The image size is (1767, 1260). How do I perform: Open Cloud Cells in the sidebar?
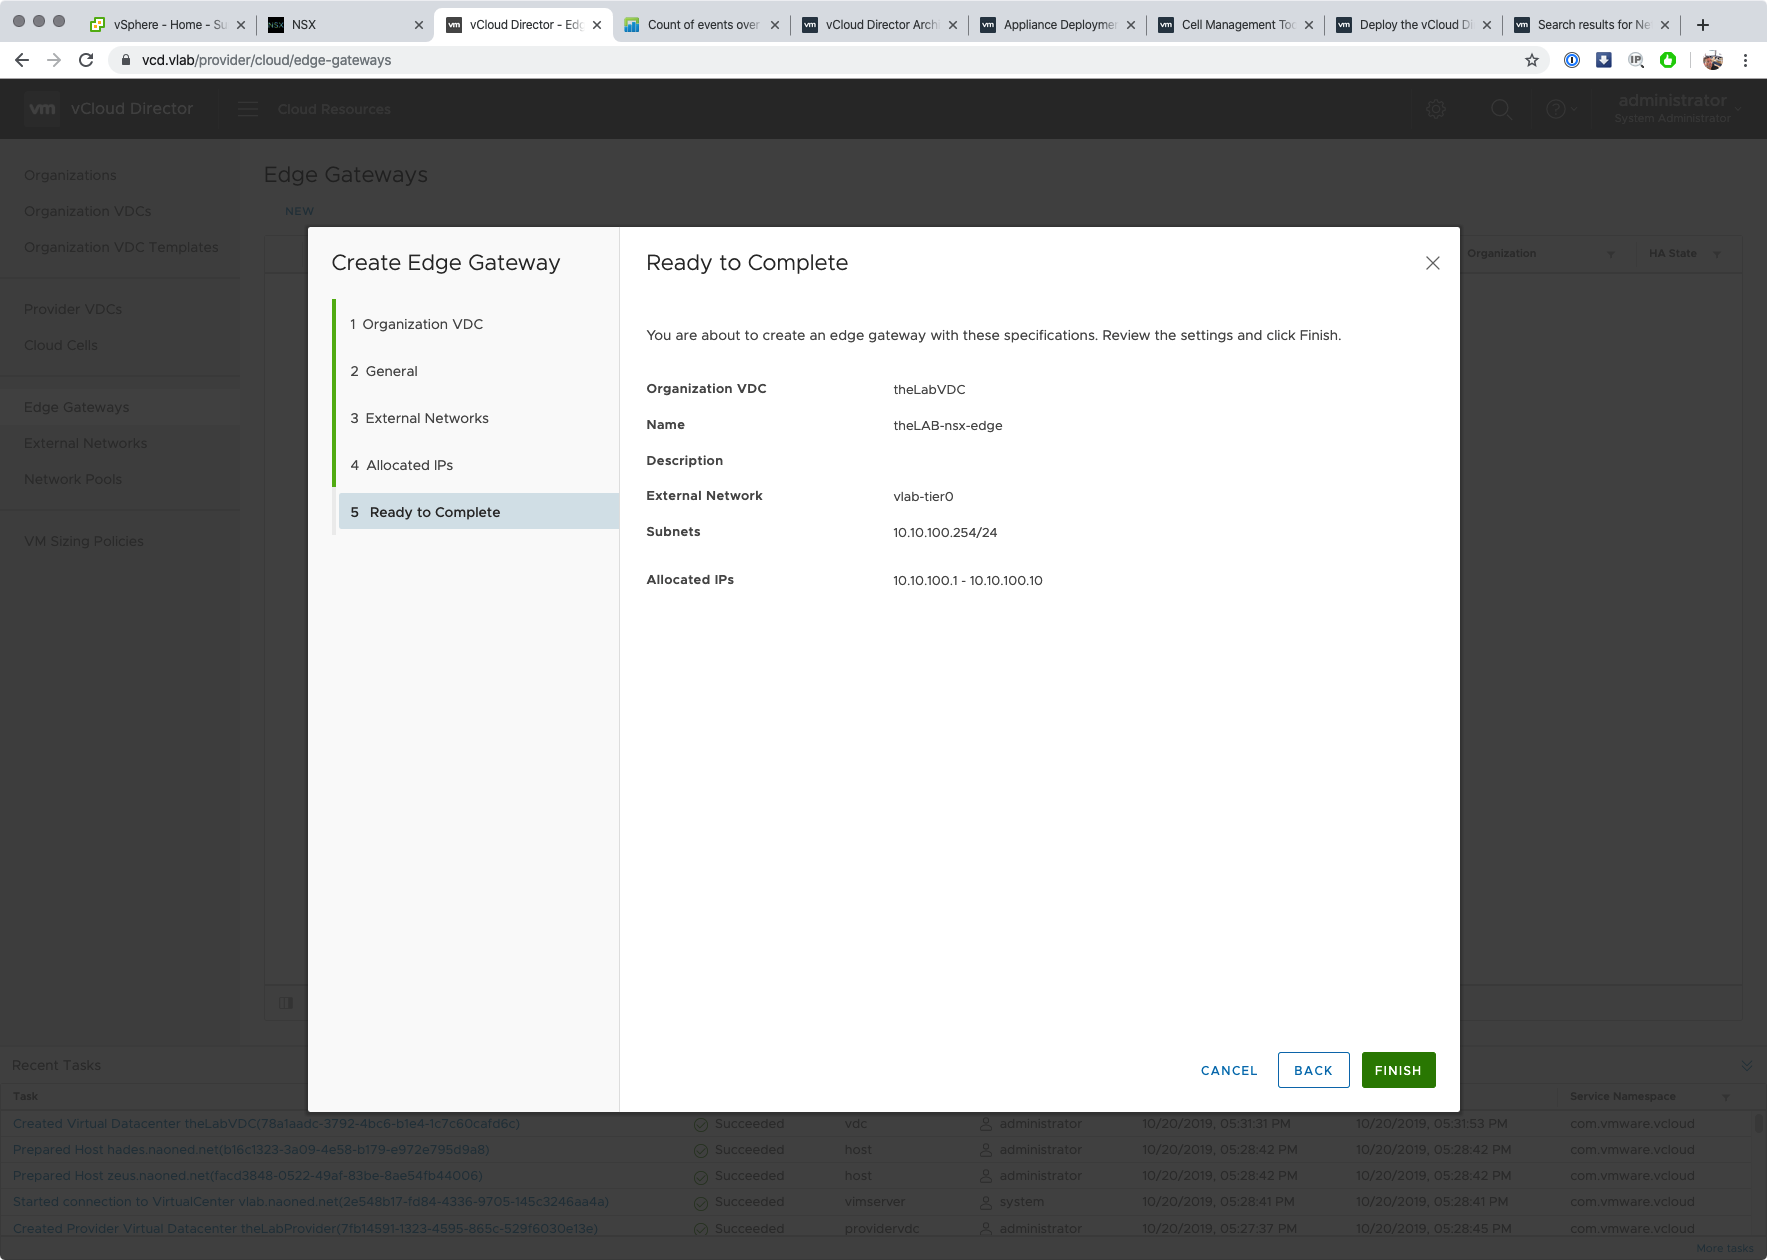61,345
